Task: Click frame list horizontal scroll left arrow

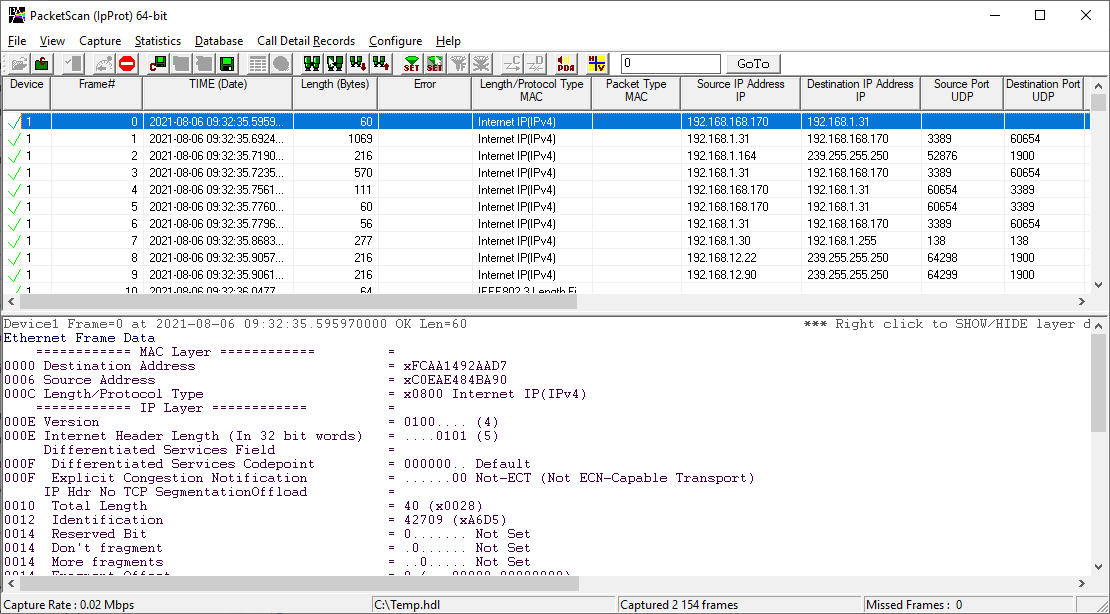Action: coord(11,302)
